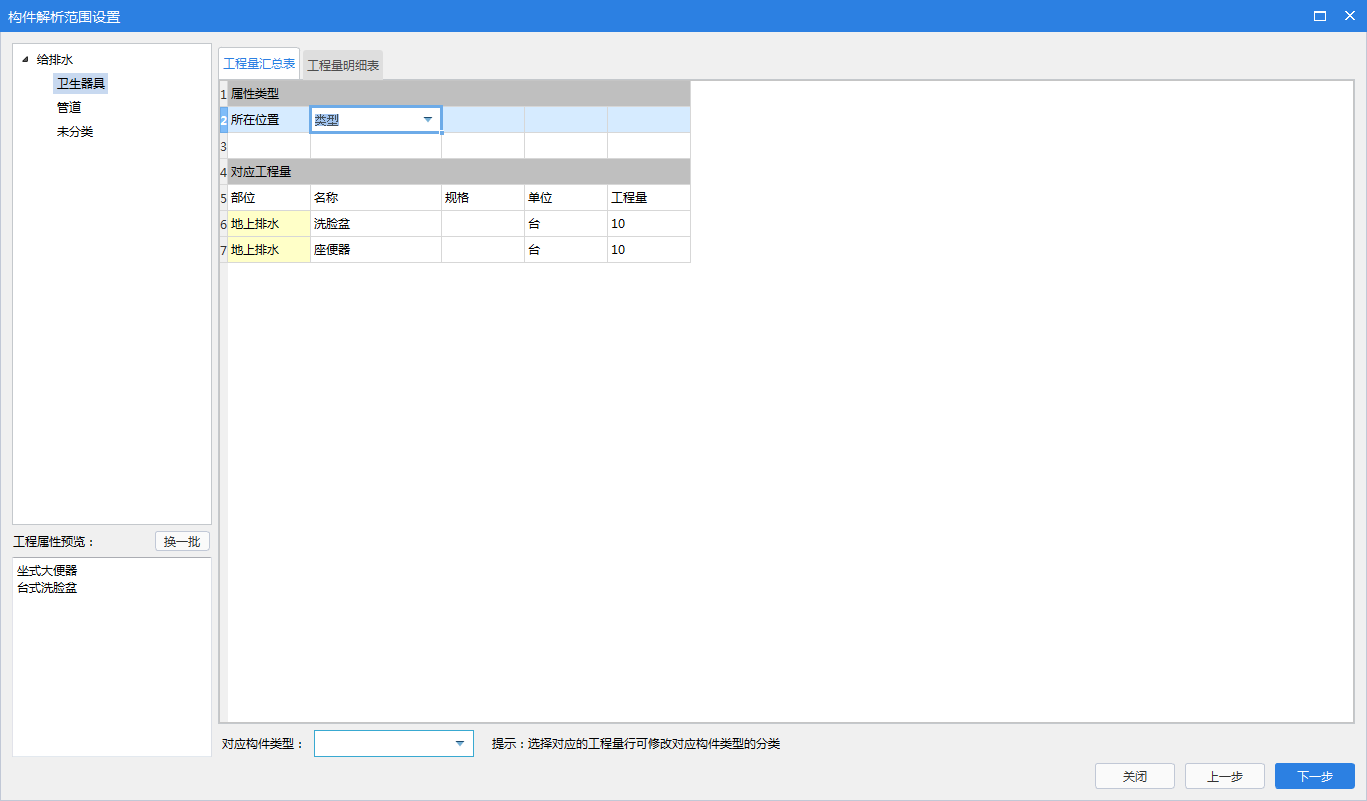
Task: Open the 类型 dropdown arrow
Action: (428, 120)
